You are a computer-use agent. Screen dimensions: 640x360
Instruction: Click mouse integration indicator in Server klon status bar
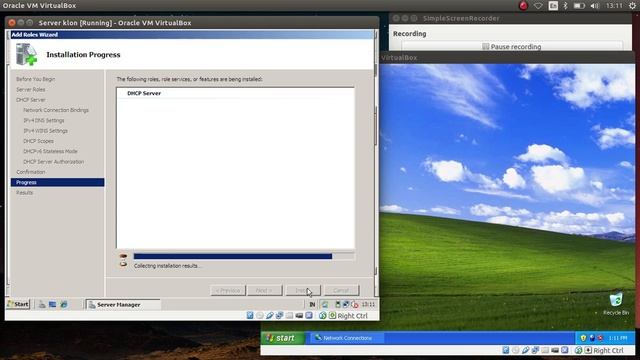[x=322, y=316]
